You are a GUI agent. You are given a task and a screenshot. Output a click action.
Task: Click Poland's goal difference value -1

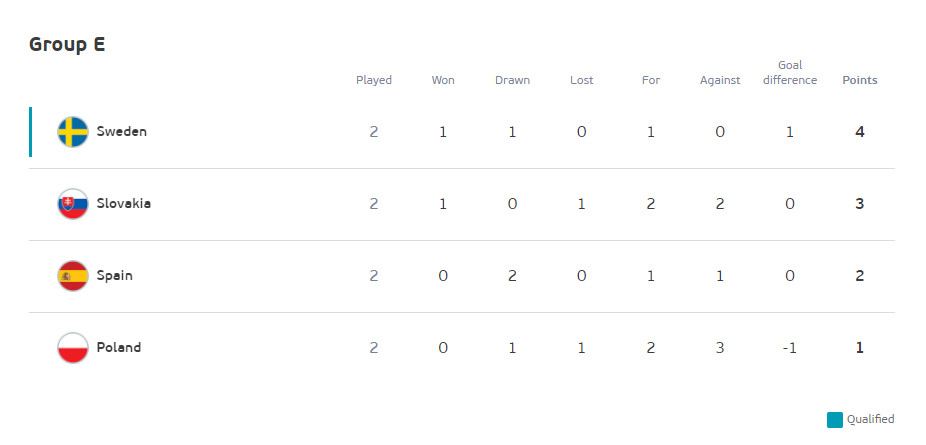[790, 348]
